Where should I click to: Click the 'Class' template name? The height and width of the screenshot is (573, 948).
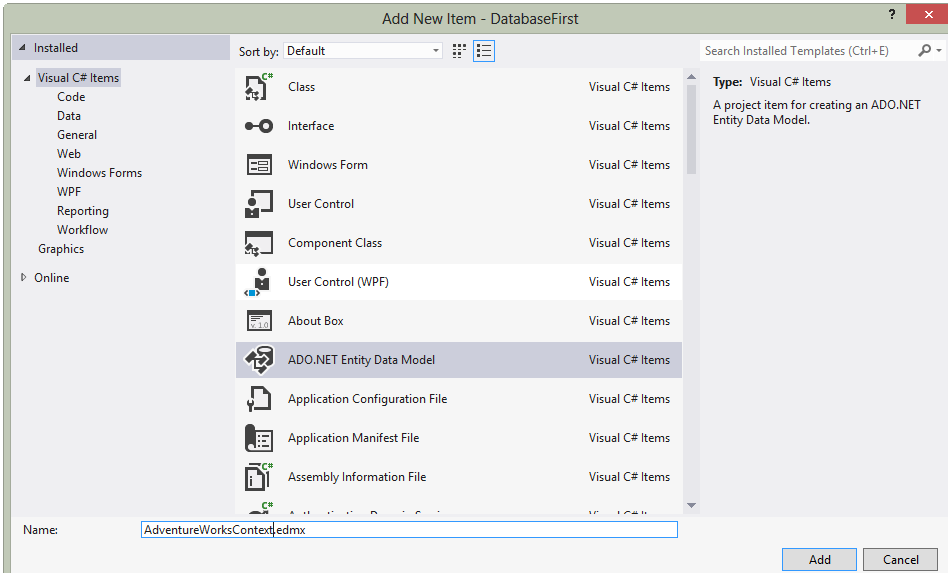[302, 86]
